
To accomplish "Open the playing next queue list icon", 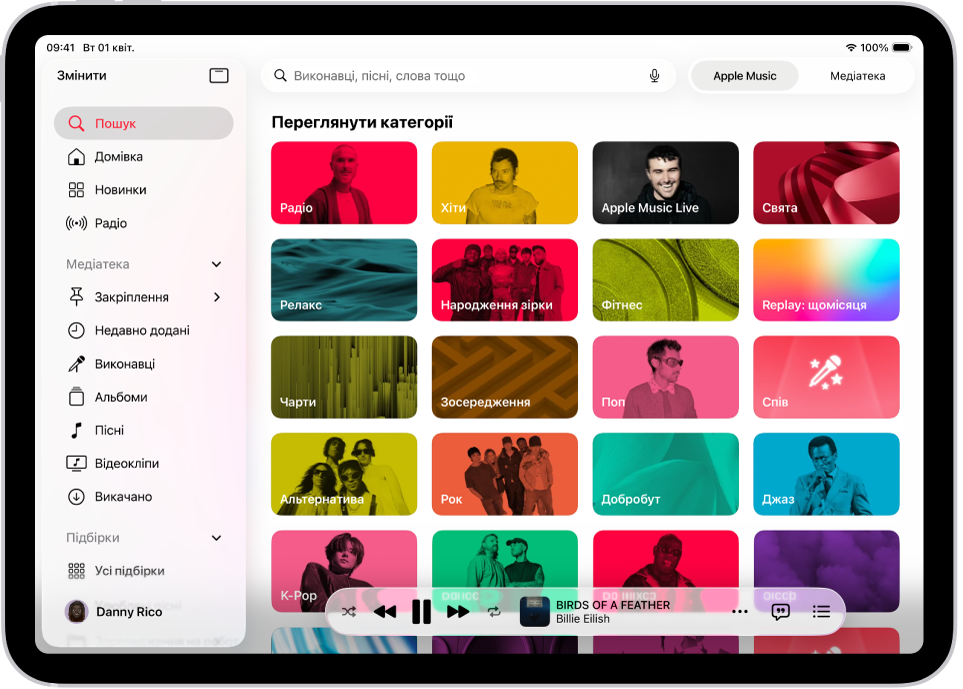I will 821,612.
